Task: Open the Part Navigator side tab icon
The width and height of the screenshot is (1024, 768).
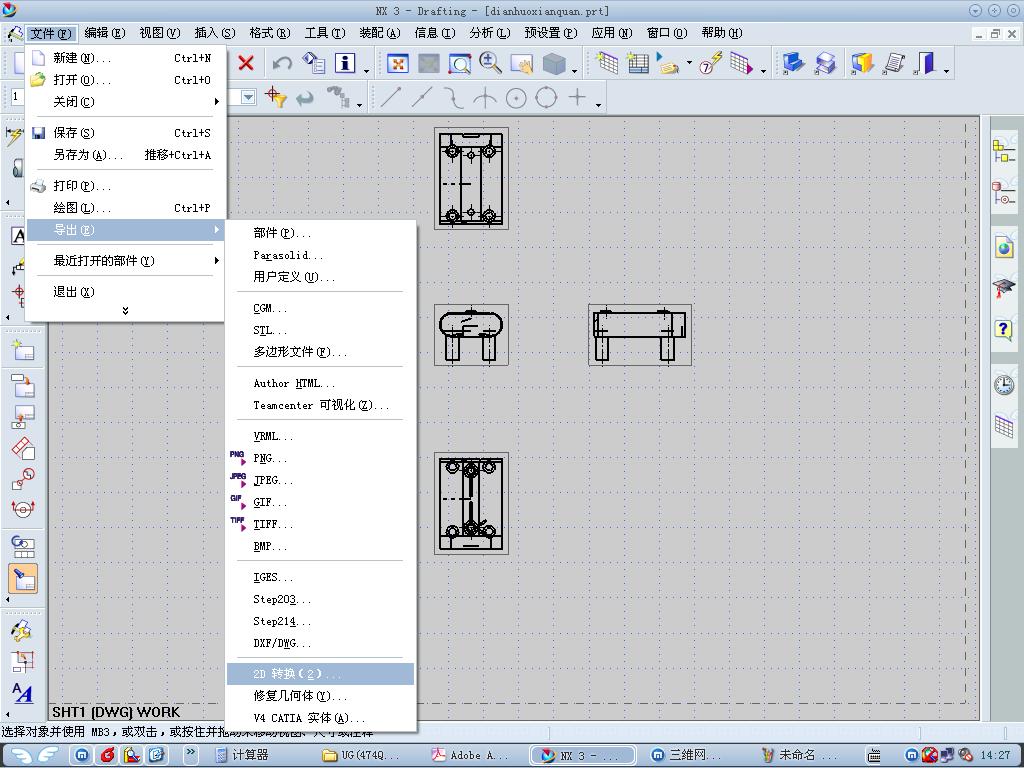Action: pos(1004,193)
